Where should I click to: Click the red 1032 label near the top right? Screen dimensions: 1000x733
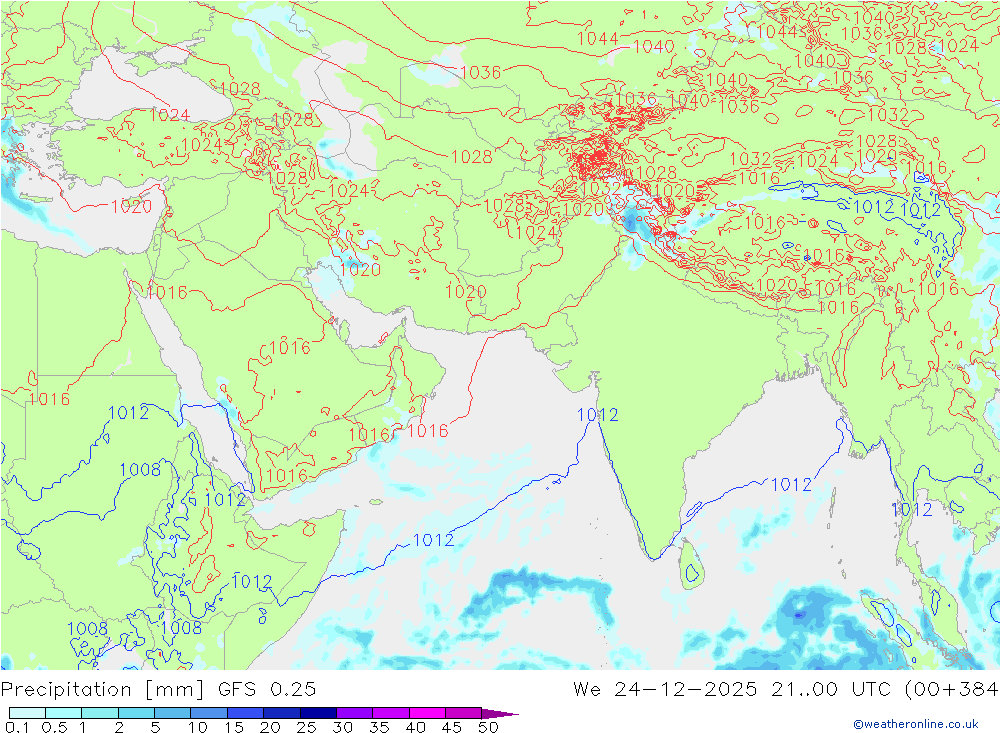tap(888, 115)
